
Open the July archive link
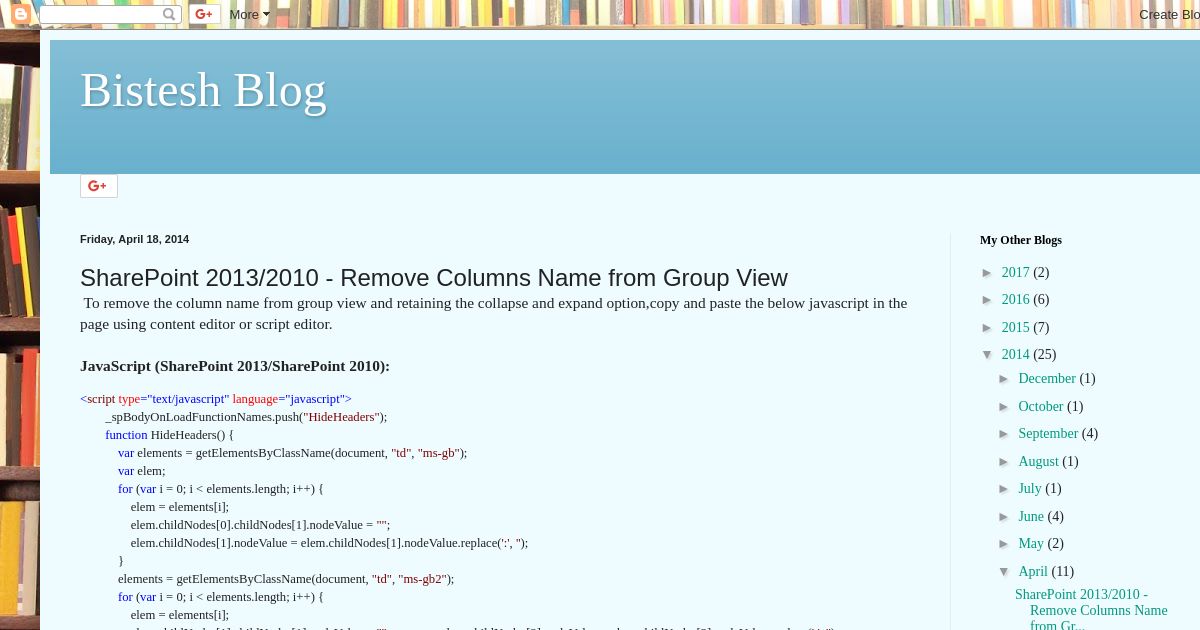1030,488
